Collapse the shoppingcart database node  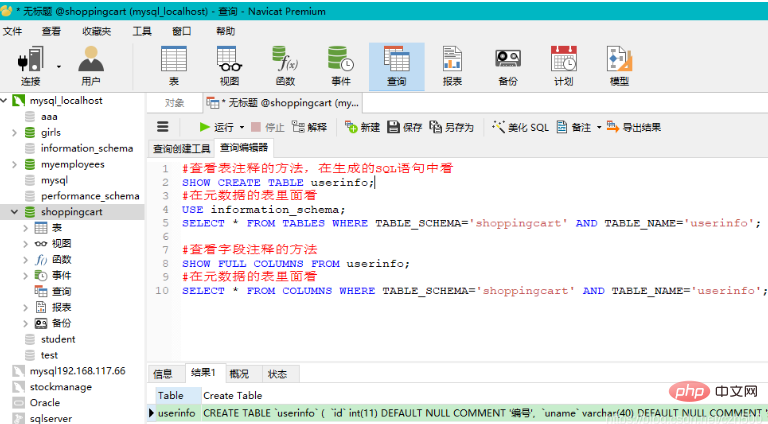coord(14,212)
